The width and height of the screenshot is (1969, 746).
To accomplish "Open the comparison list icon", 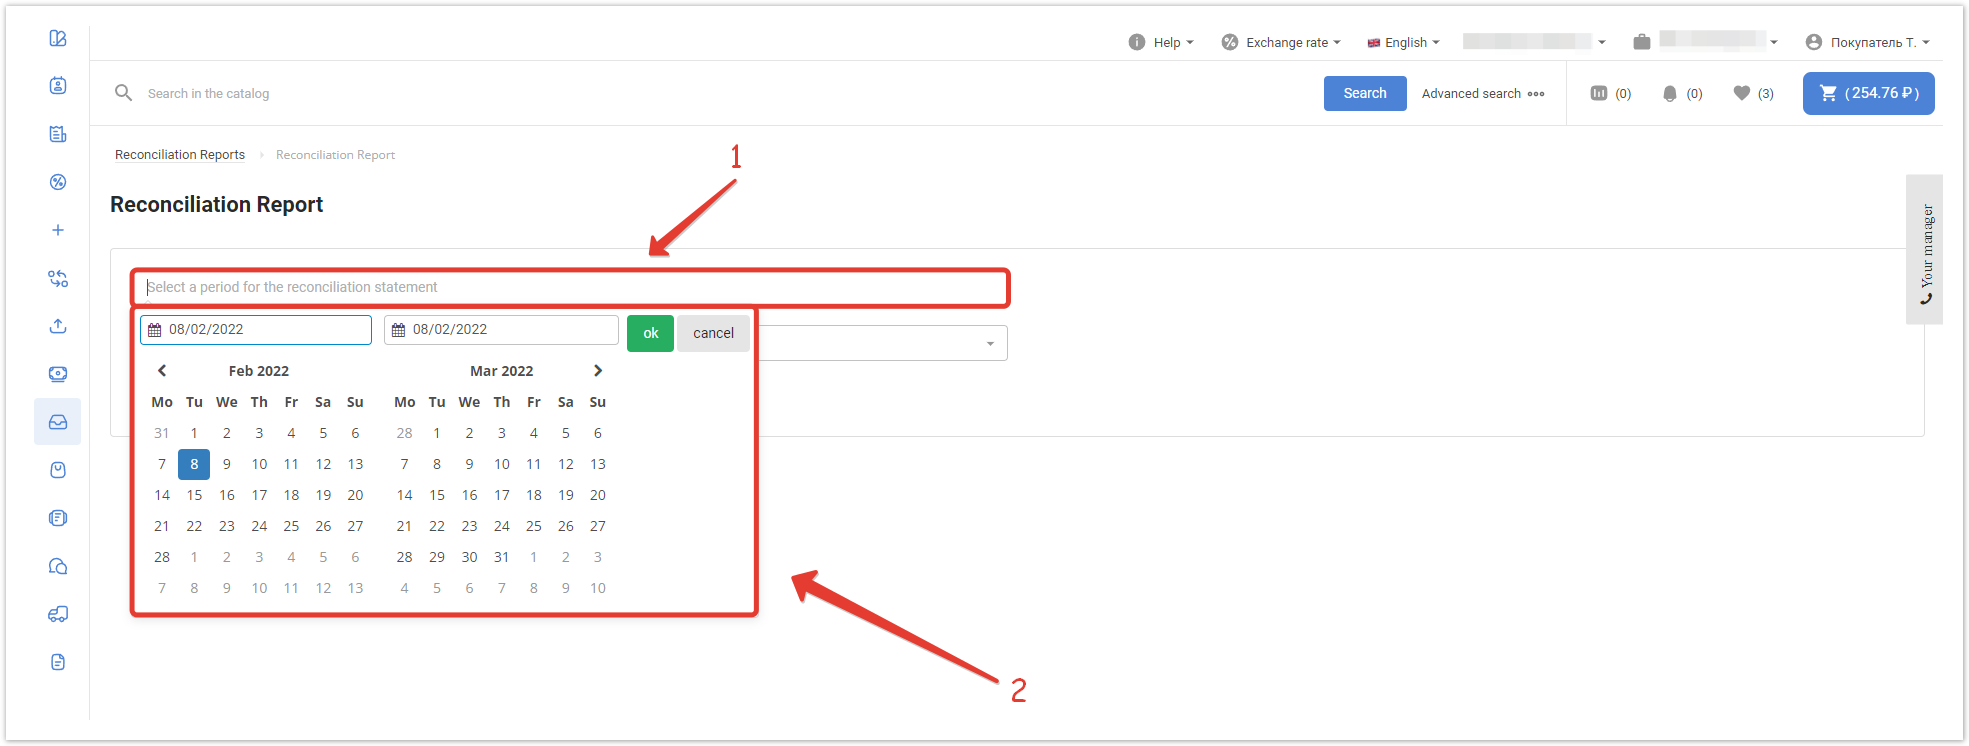I will (1610, 93).
